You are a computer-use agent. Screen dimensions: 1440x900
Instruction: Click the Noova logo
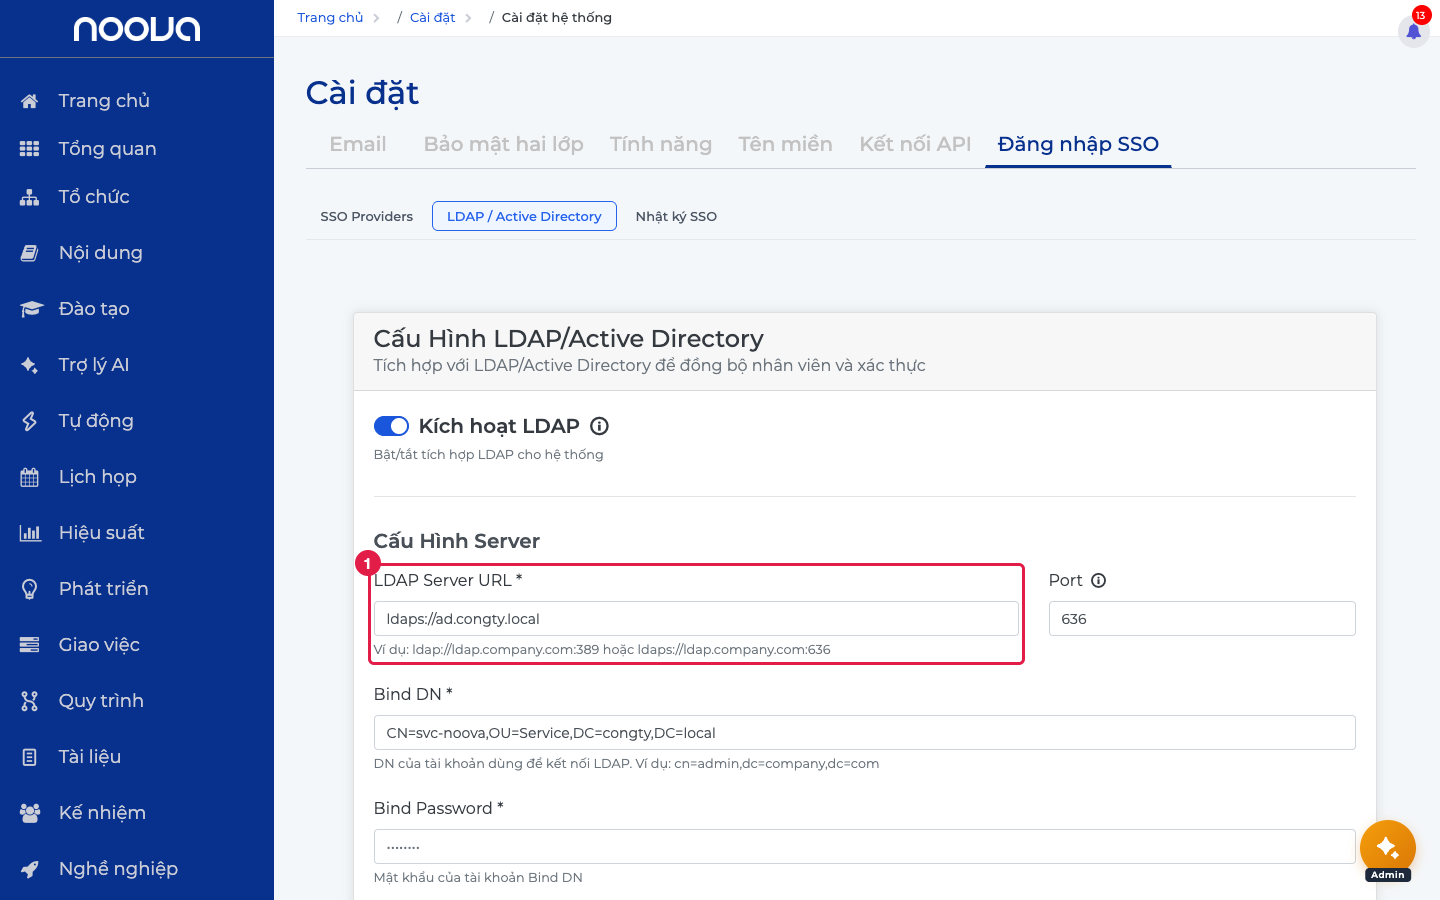point(137,29)
